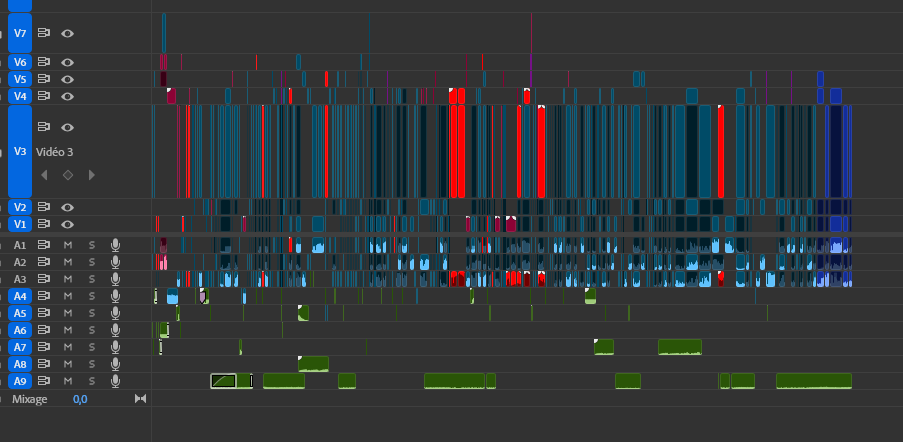Click Mixage volume value 0,0
903x442 pixels.
click(x=80, y=399)
